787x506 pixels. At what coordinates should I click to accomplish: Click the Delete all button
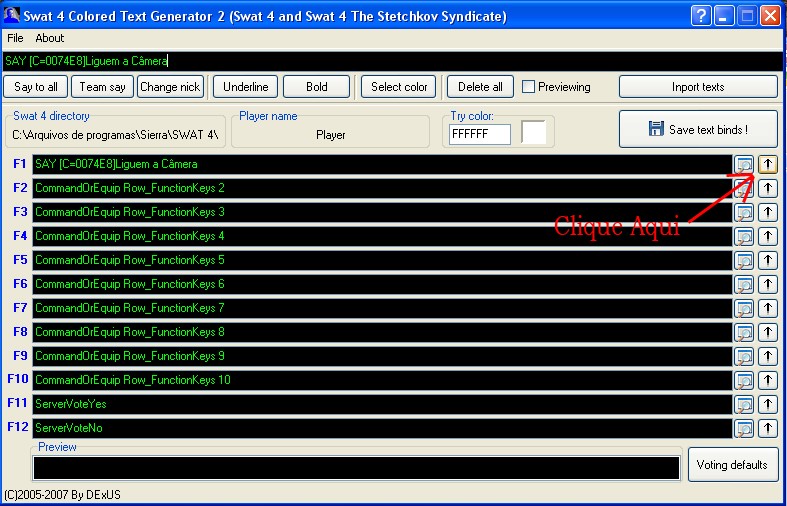click(x=480, y=87)
